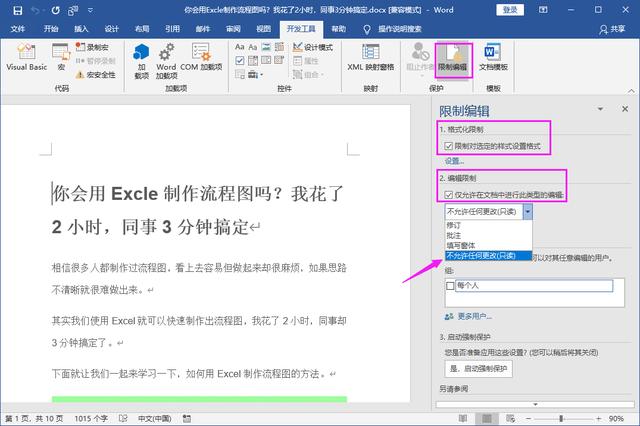Image resolution: width=640 pixels, height=426 pixels.
Task: Start 录制宏 (Record Macro)
Action: [x=92, y=47]
